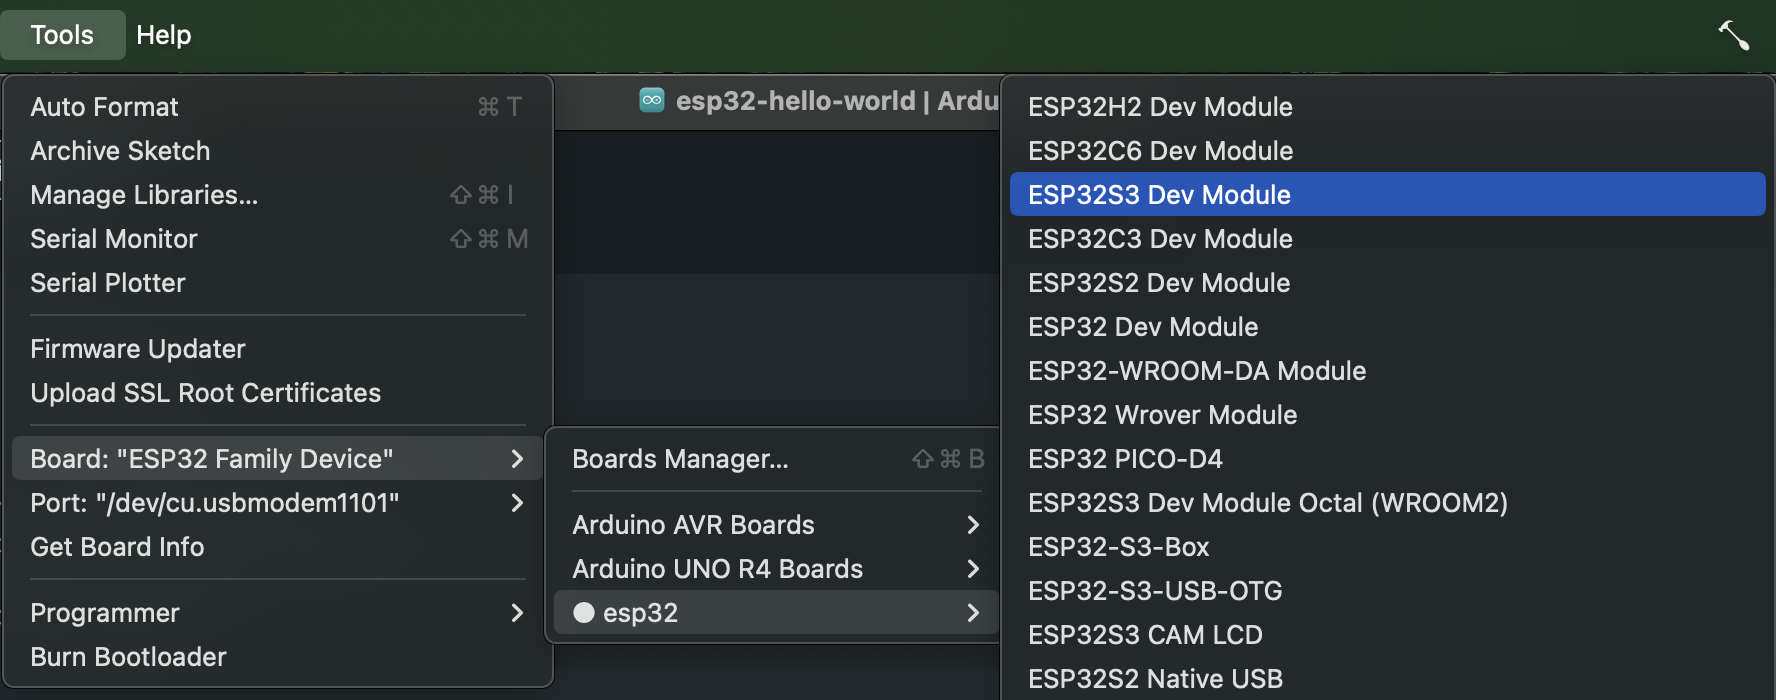This screenshot has width=1776, height=700.
Task: Expand the Arduino AVR Boards submenu
Action: [x=777, y=525]
